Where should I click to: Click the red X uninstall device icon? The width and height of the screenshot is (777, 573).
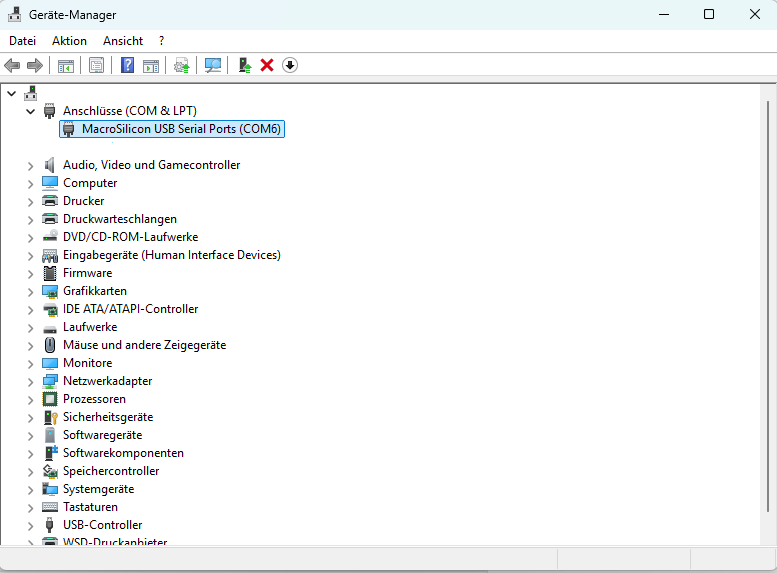point(267,65)
